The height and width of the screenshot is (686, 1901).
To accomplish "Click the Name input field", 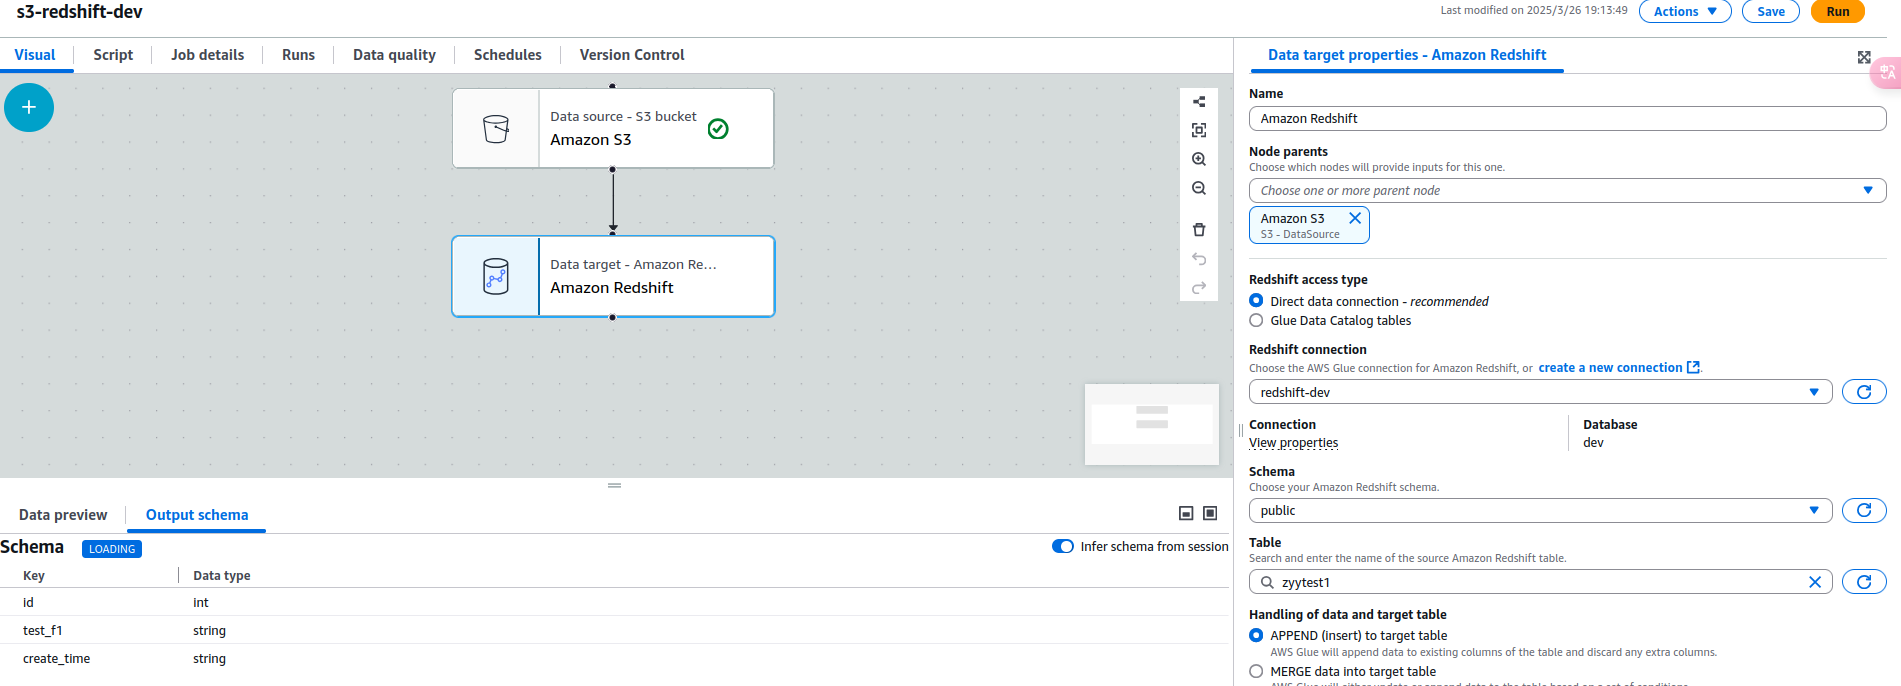I will point(1567,118).
